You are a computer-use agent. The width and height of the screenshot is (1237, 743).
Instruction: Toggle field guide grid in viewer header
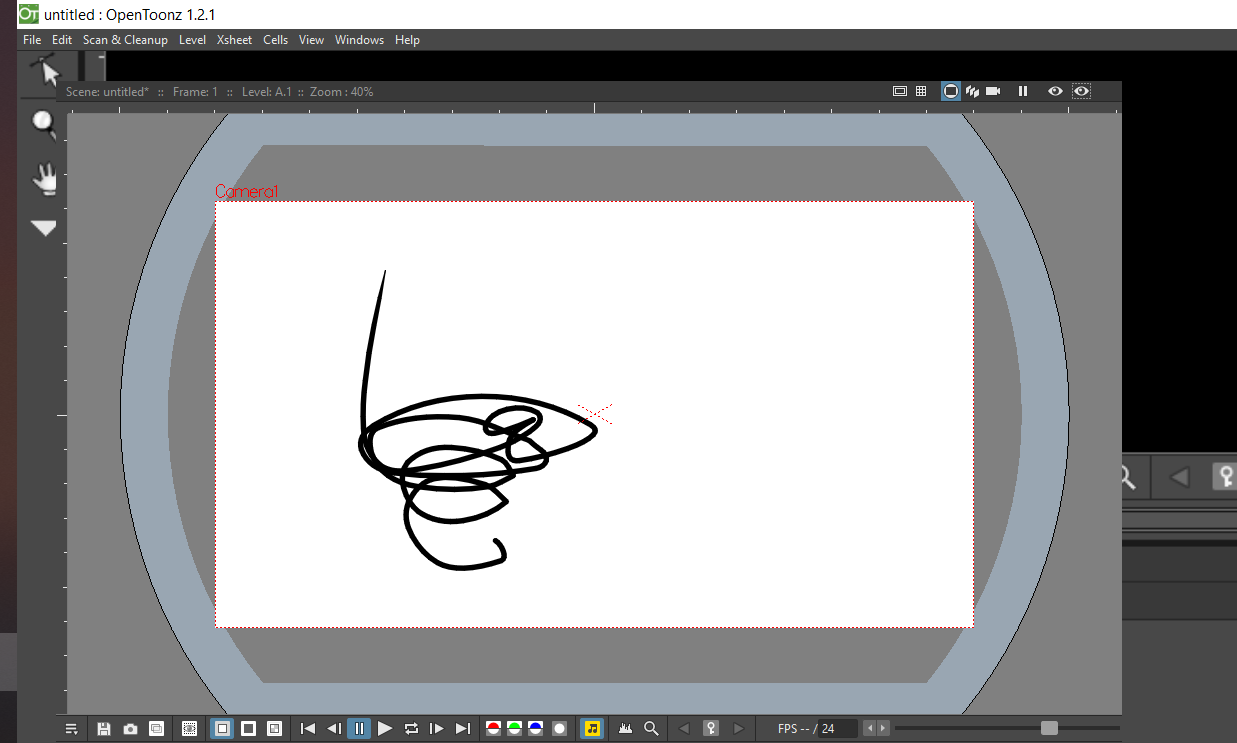tap(921, 91)
